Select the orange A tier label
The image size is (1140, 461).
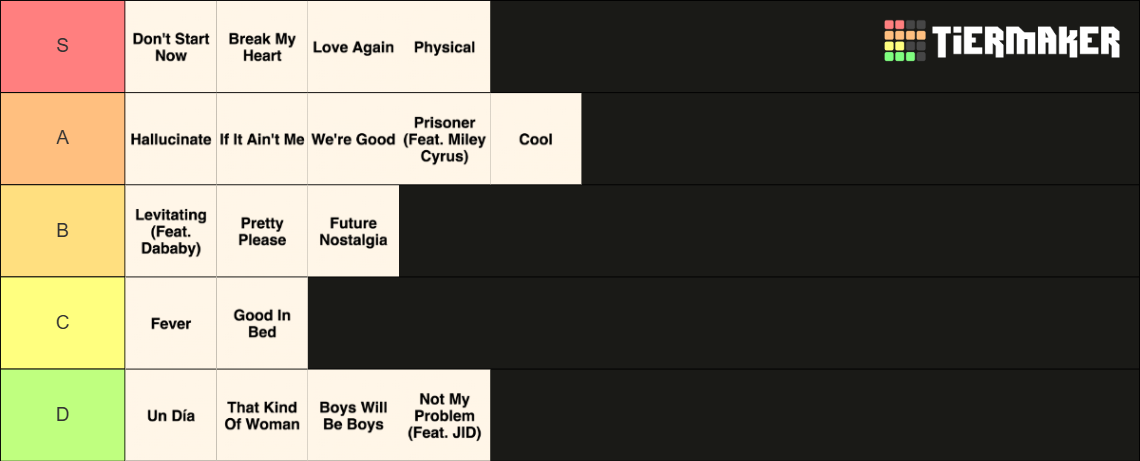tap(63, 138)
